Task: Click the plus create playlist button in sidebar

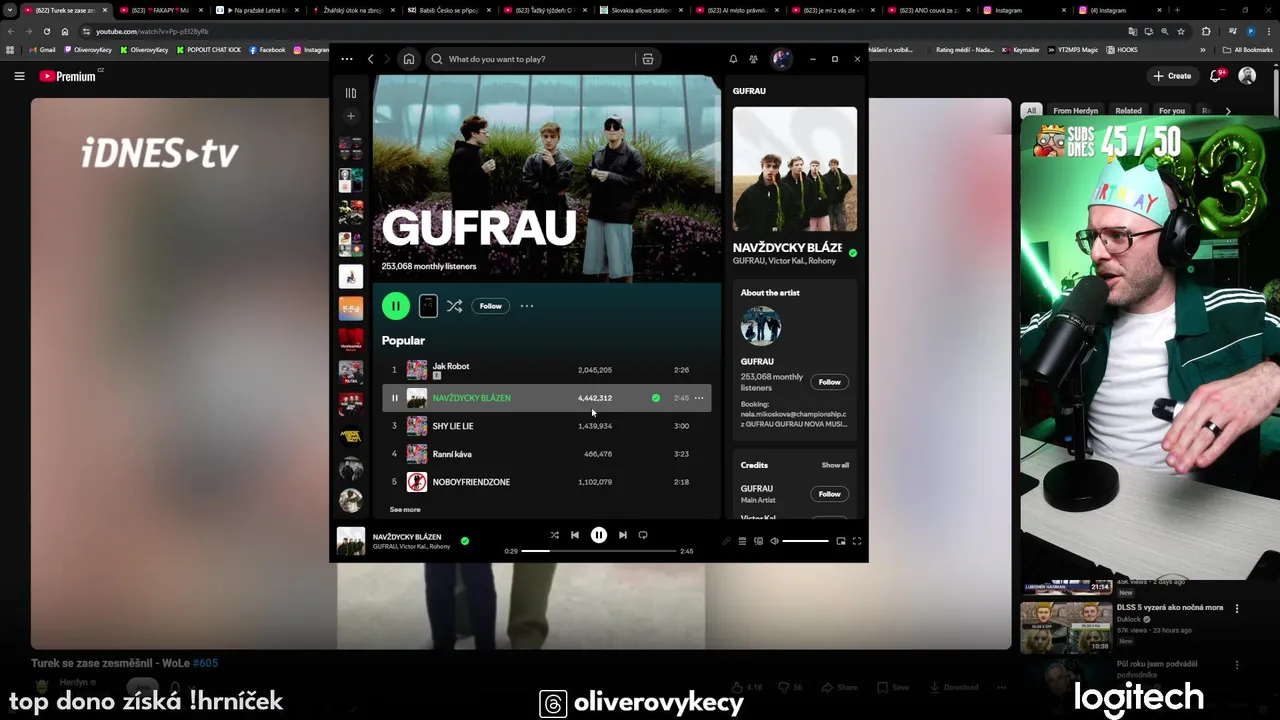Action: pyautogui.click(x=350, y=116)
